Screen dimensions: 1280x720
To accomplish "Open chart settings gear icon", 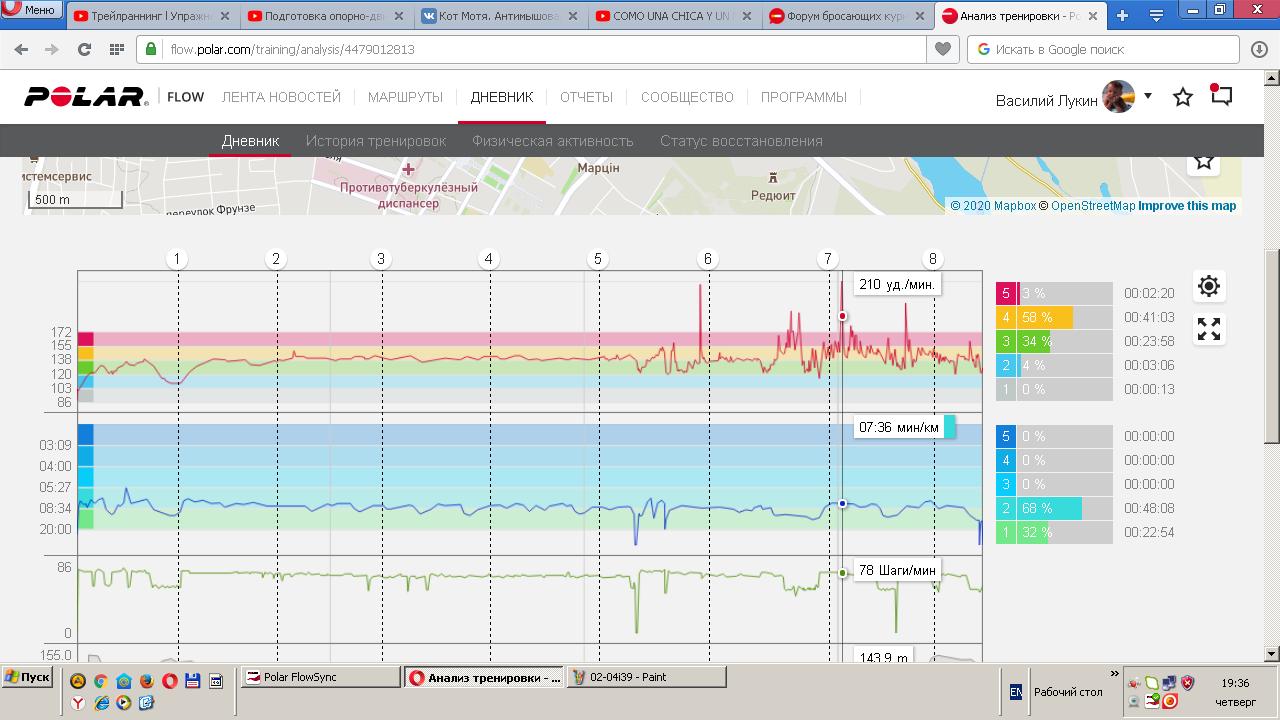I will click(1208, 287).
